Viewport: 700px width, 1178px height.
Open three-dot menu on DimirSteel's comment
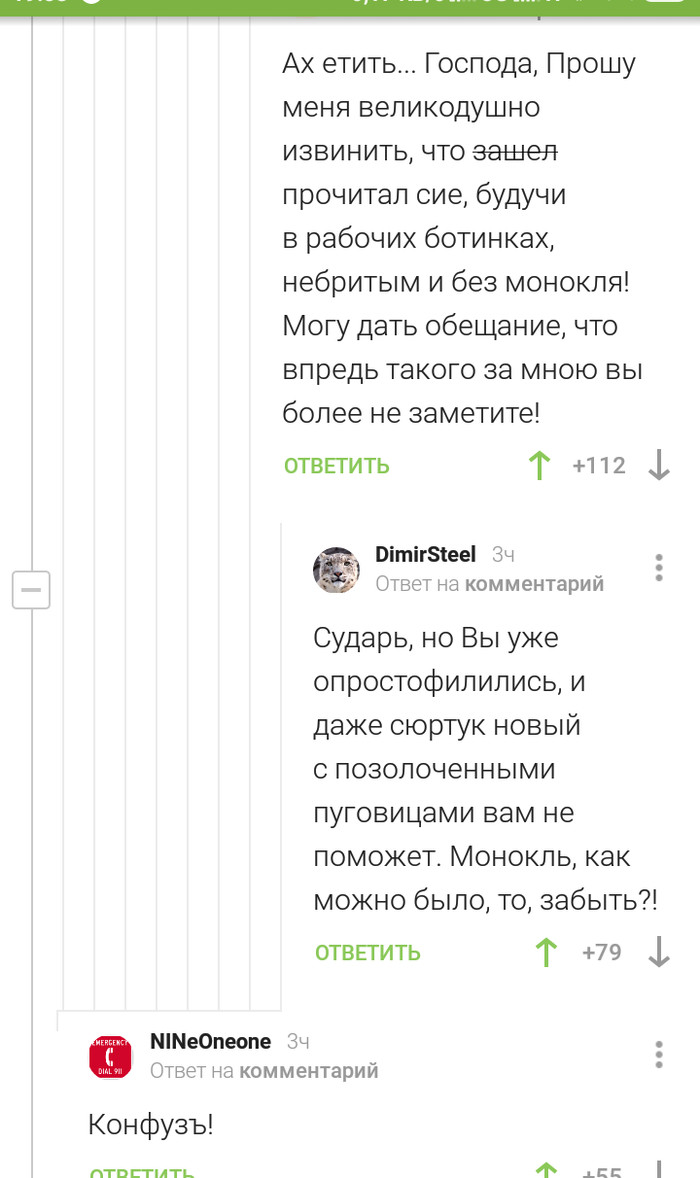pos(659,567)
